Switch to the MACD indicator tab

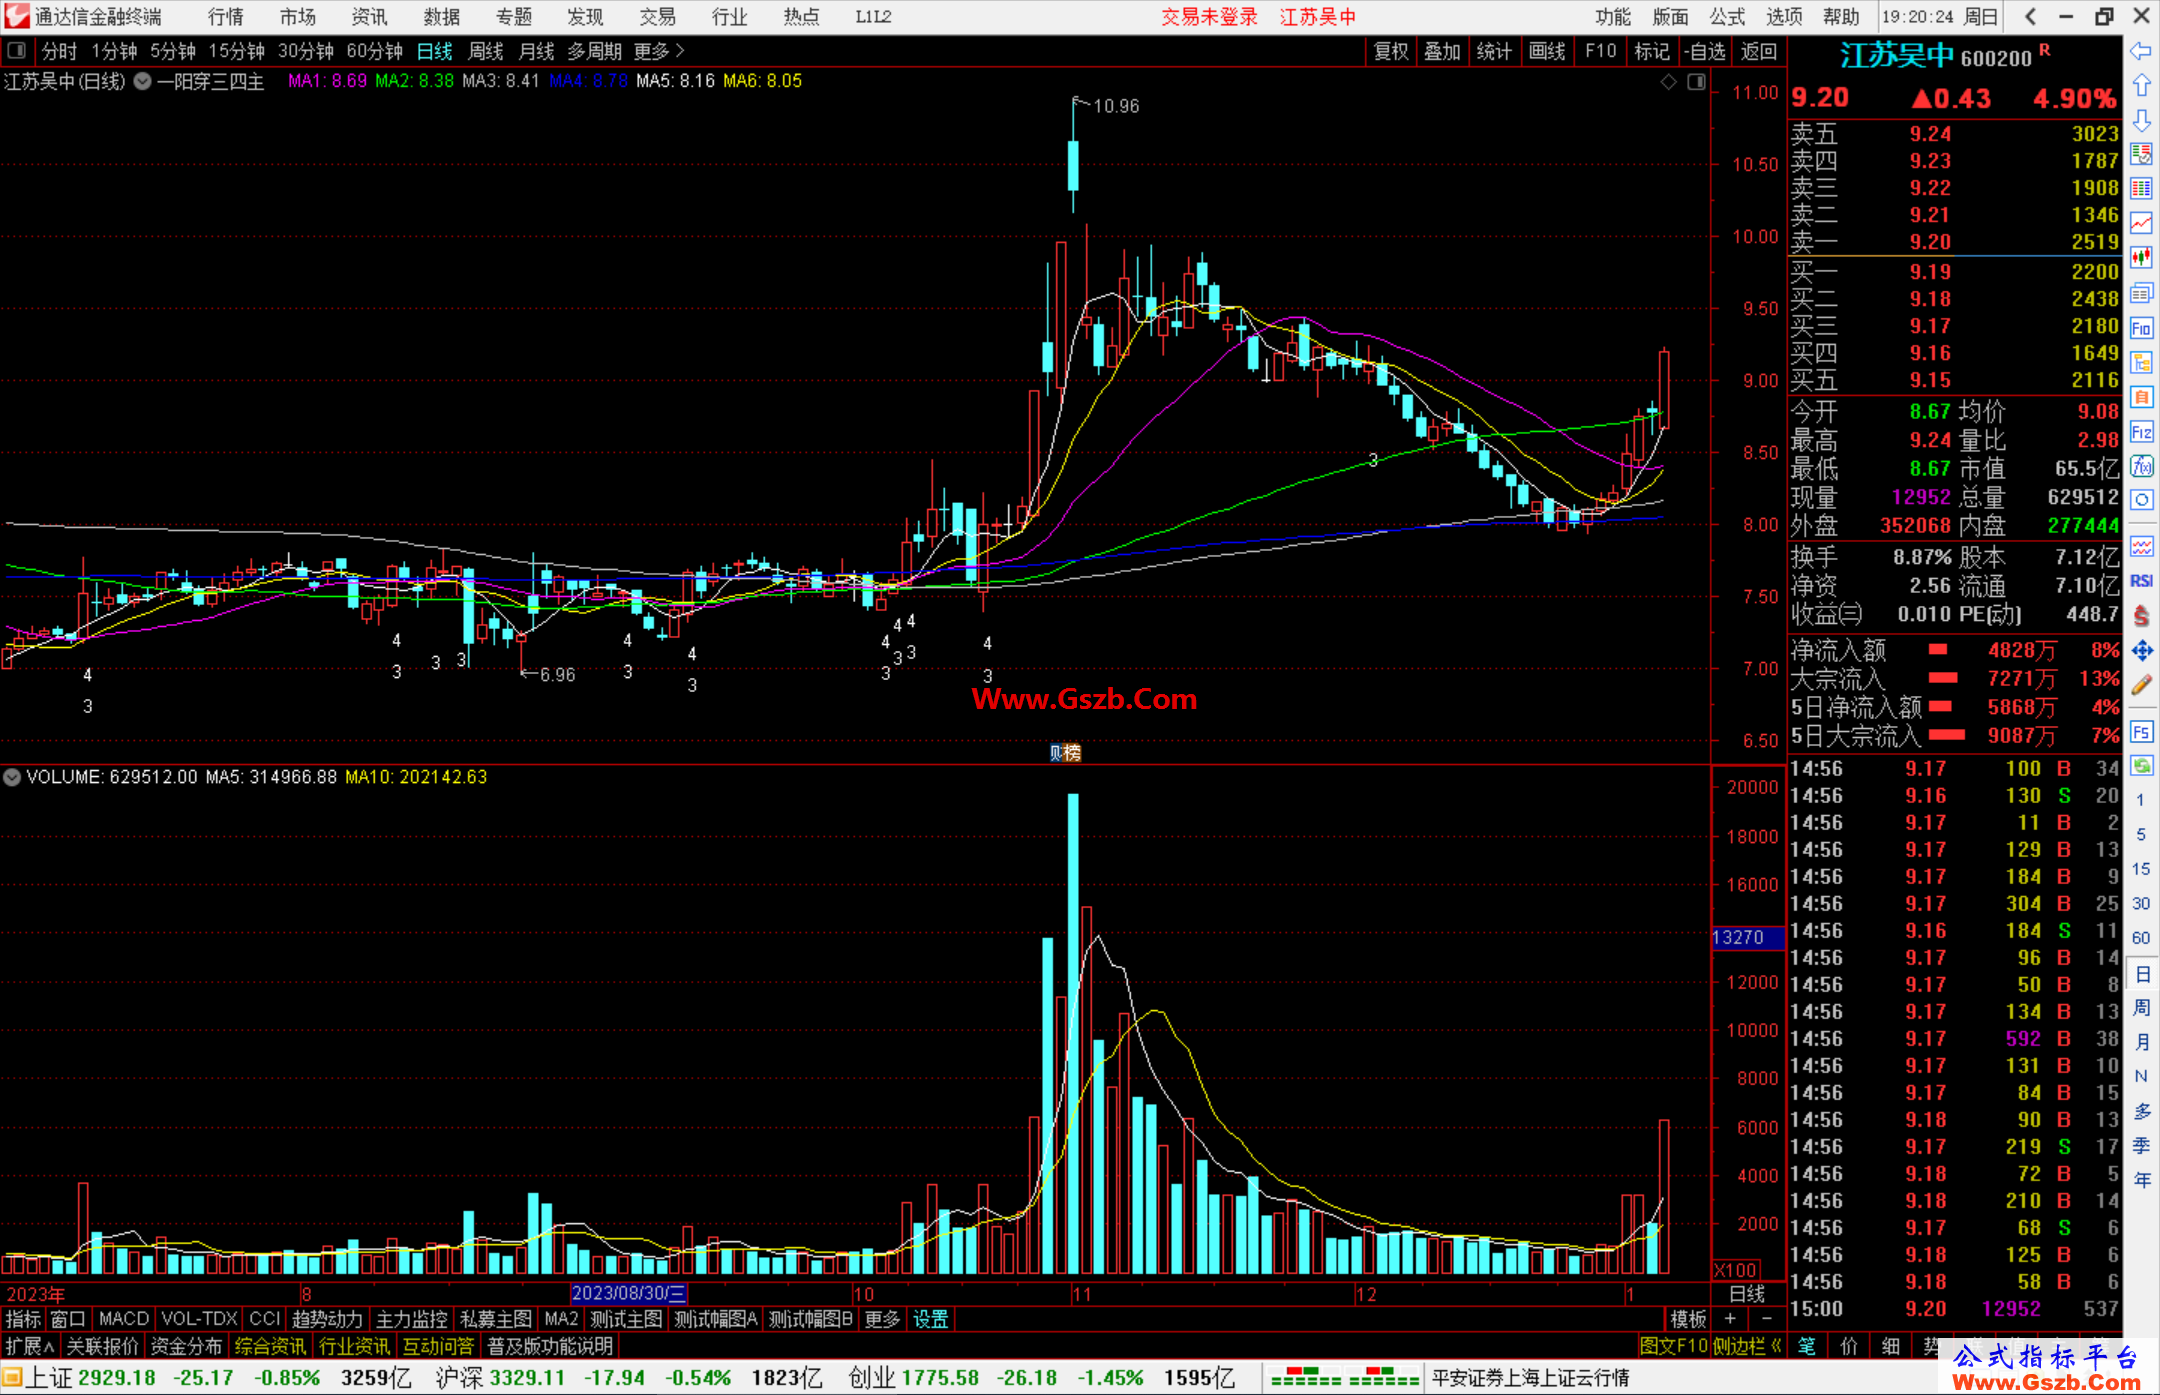coord(124,1320)
